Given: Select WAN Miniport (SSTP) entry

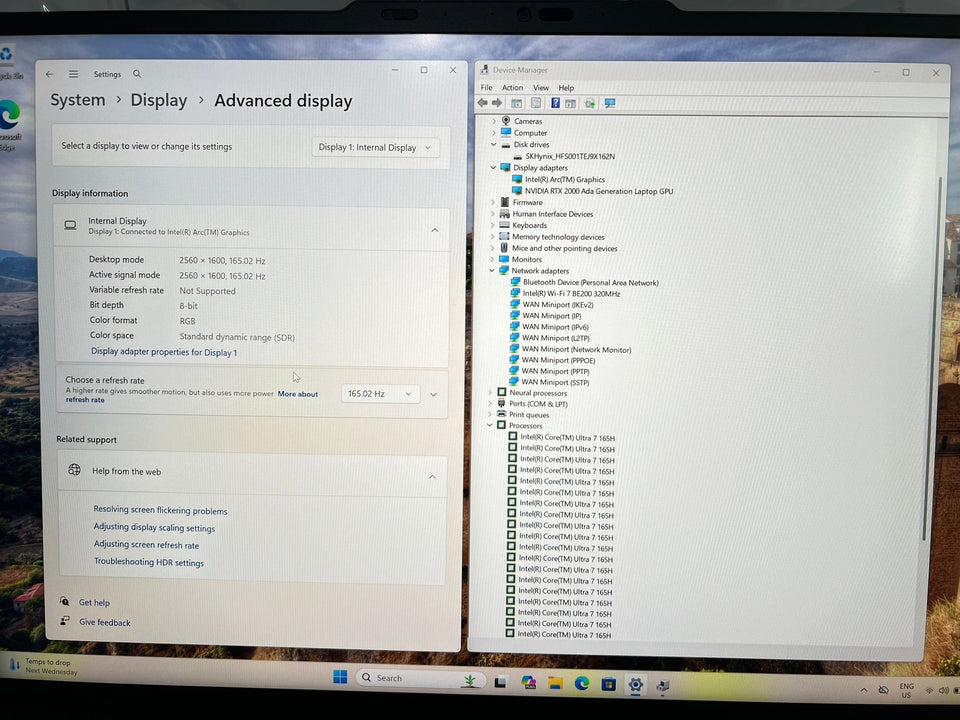Looking at the screenshot, I should tap(555, 383).
